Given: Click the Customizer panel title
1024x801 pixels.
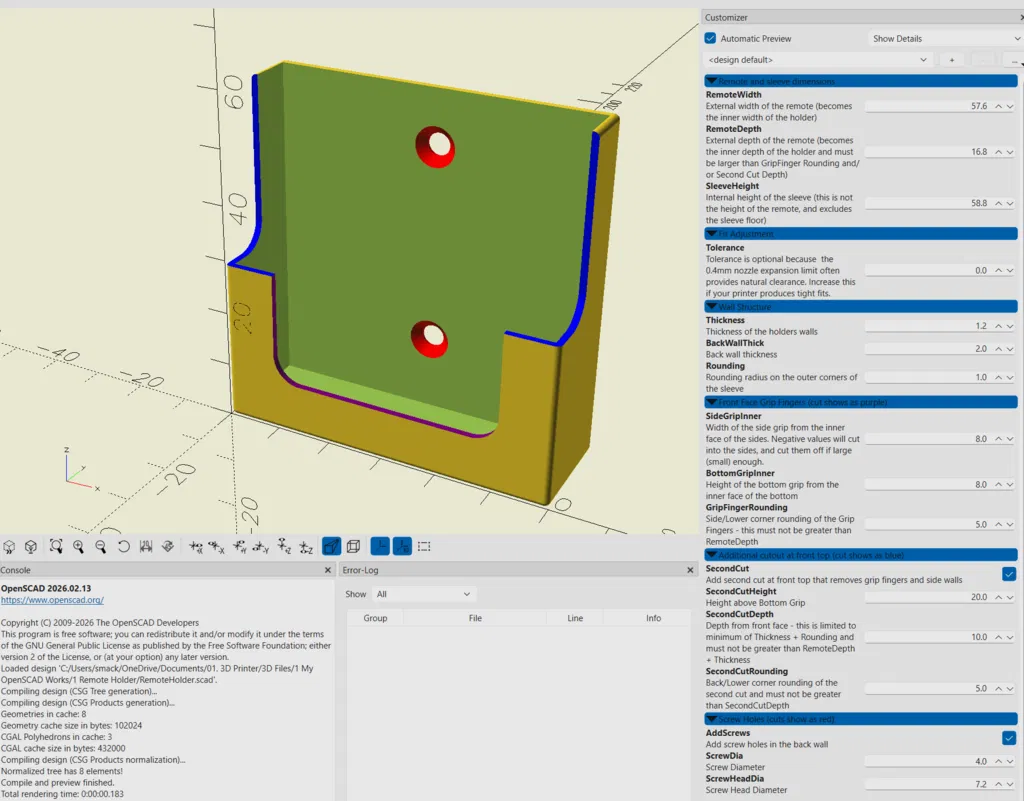Looking at the screenshot, I should pos(726,18).
